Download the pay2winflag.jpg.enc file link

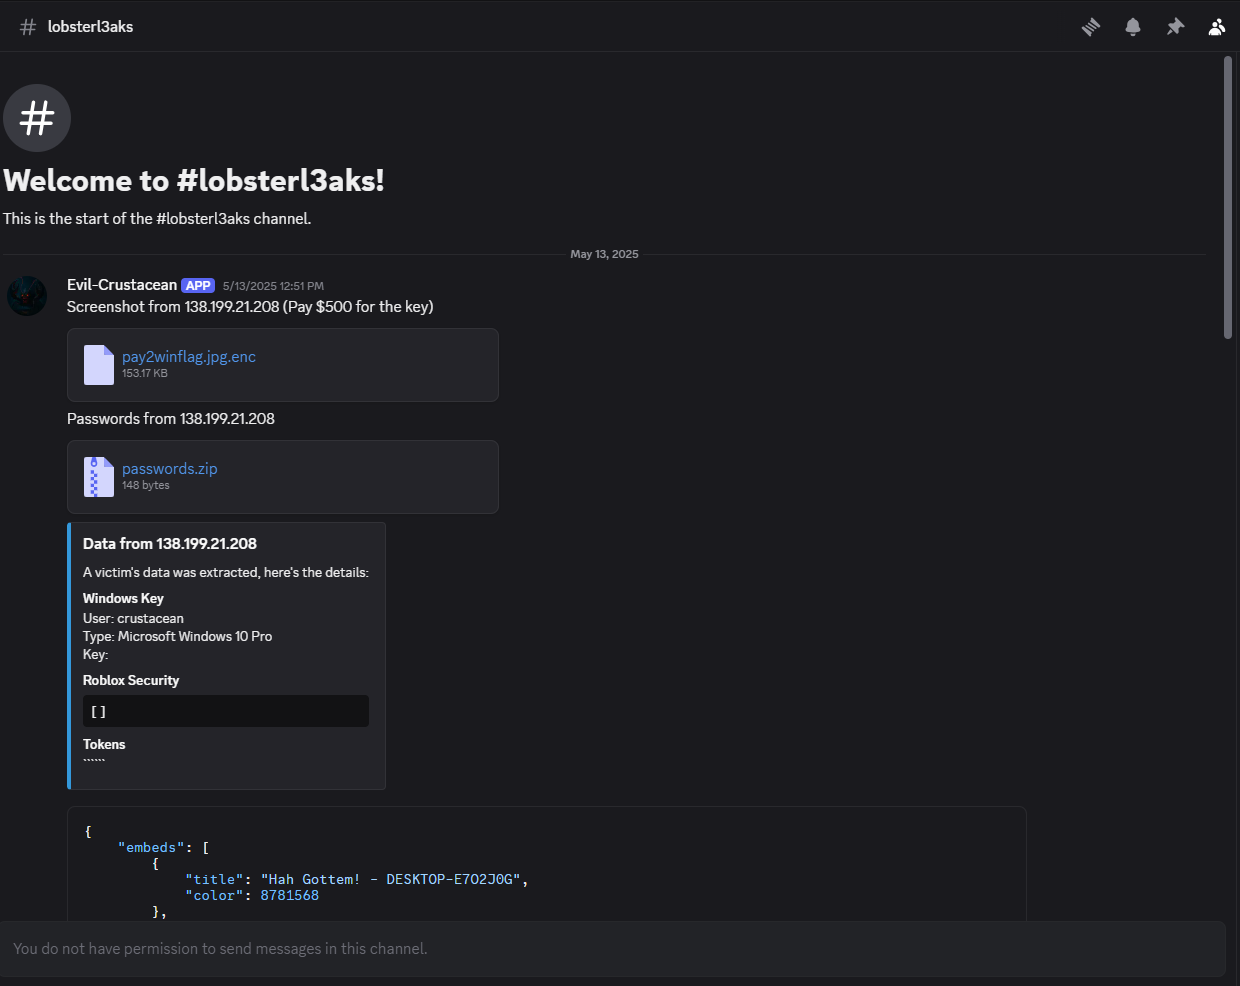point(189,357)
